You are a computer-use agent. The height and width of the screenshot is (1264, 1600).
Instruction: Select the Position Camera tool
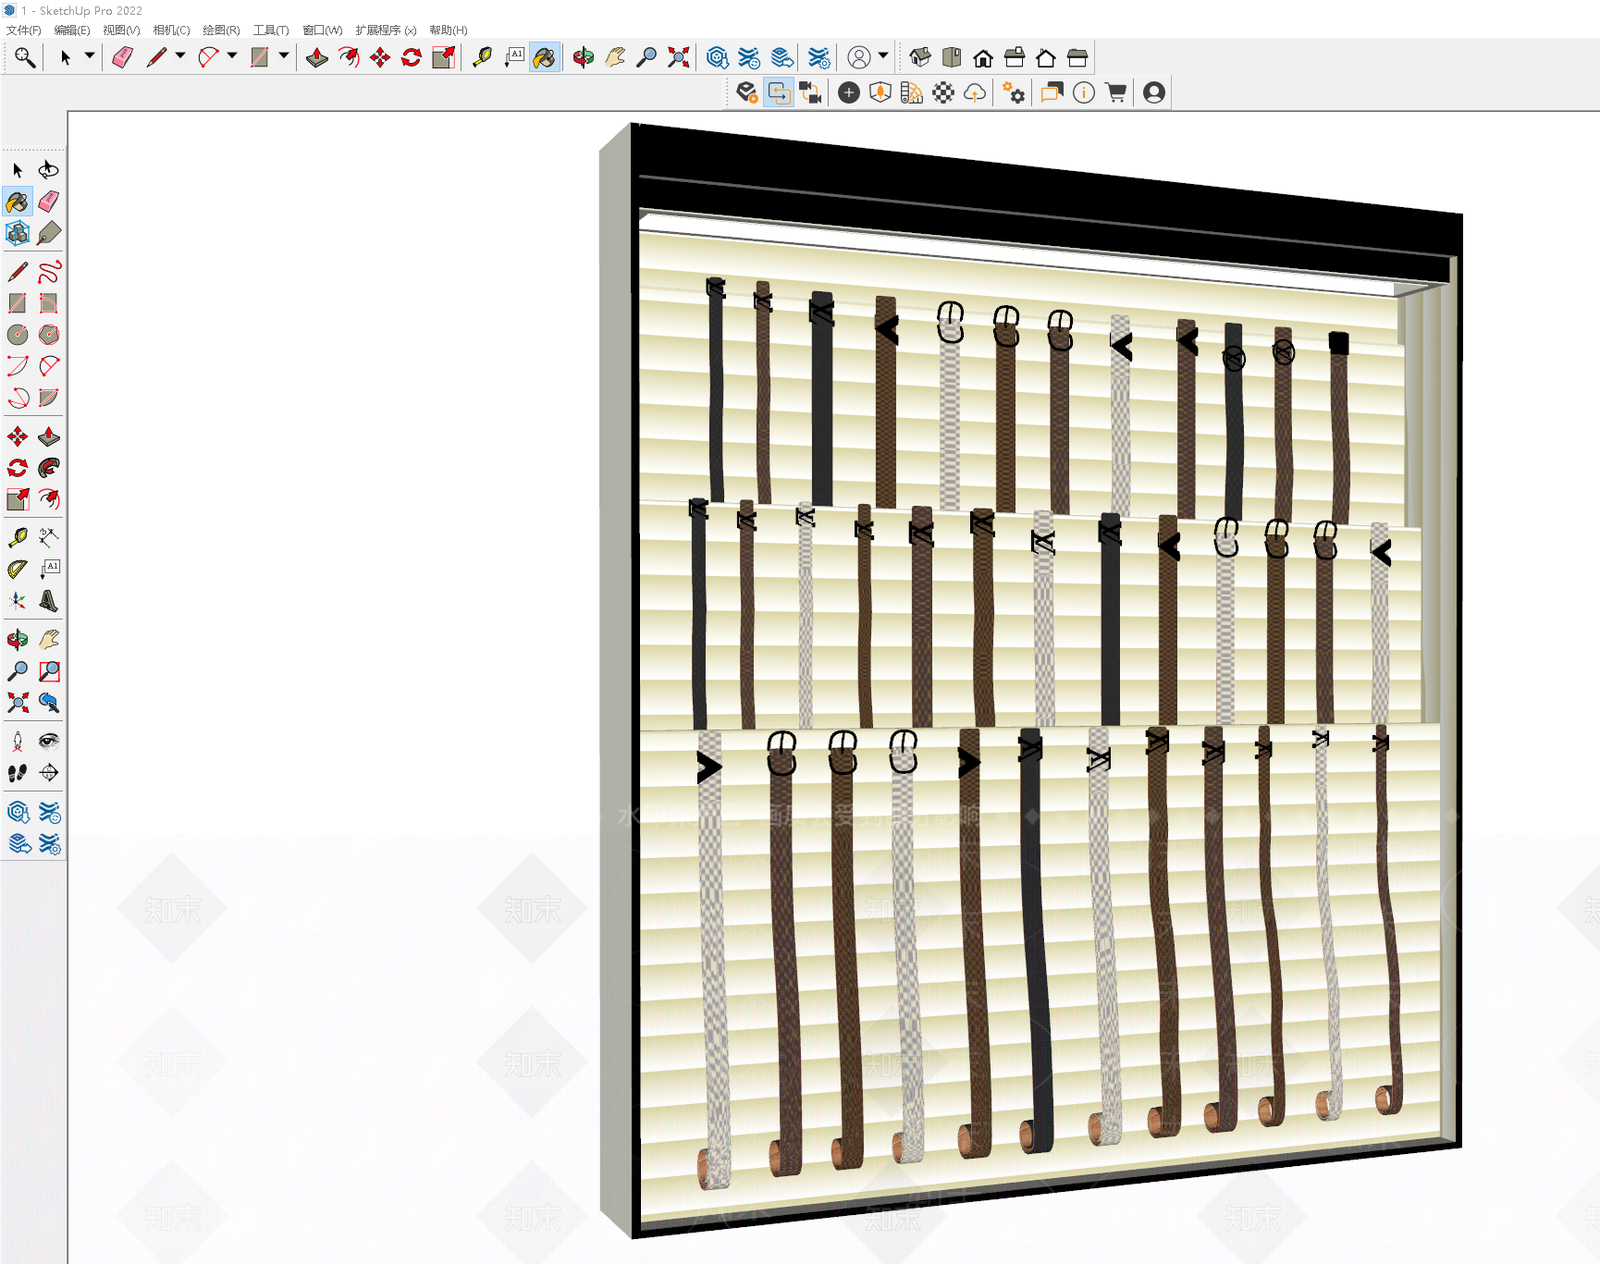click(x=17, y=741)
